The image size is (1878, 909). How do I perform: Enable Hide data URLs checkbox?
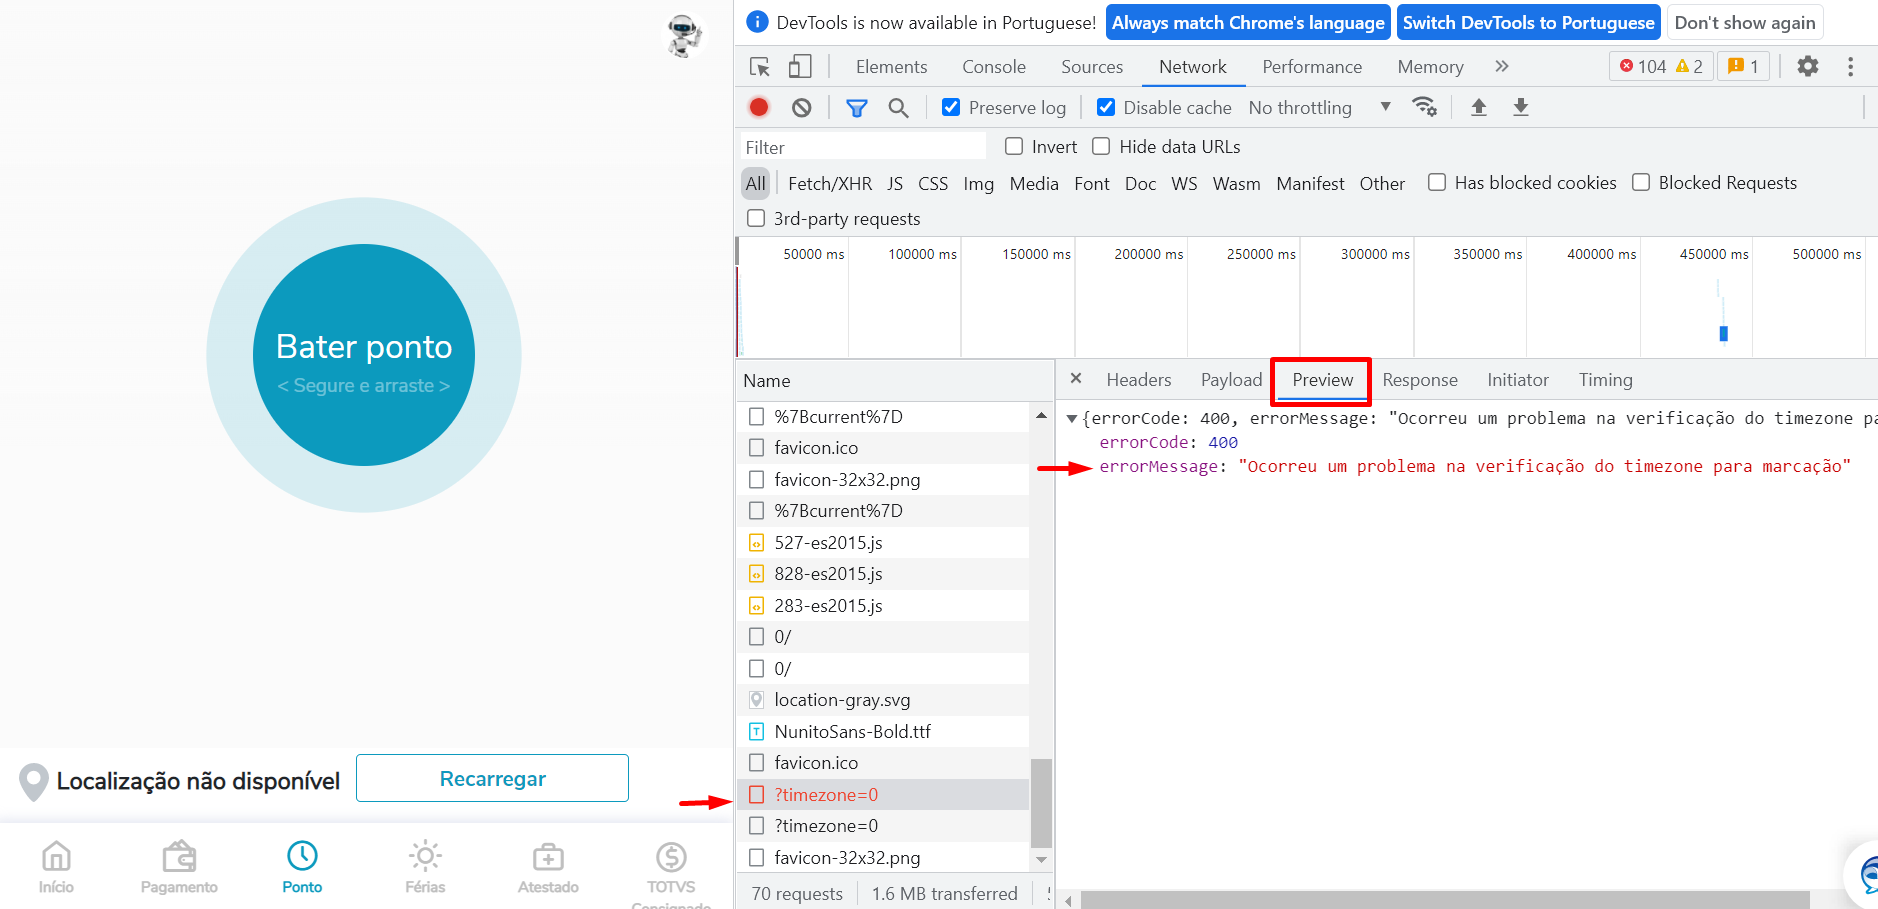[1101, 146]
